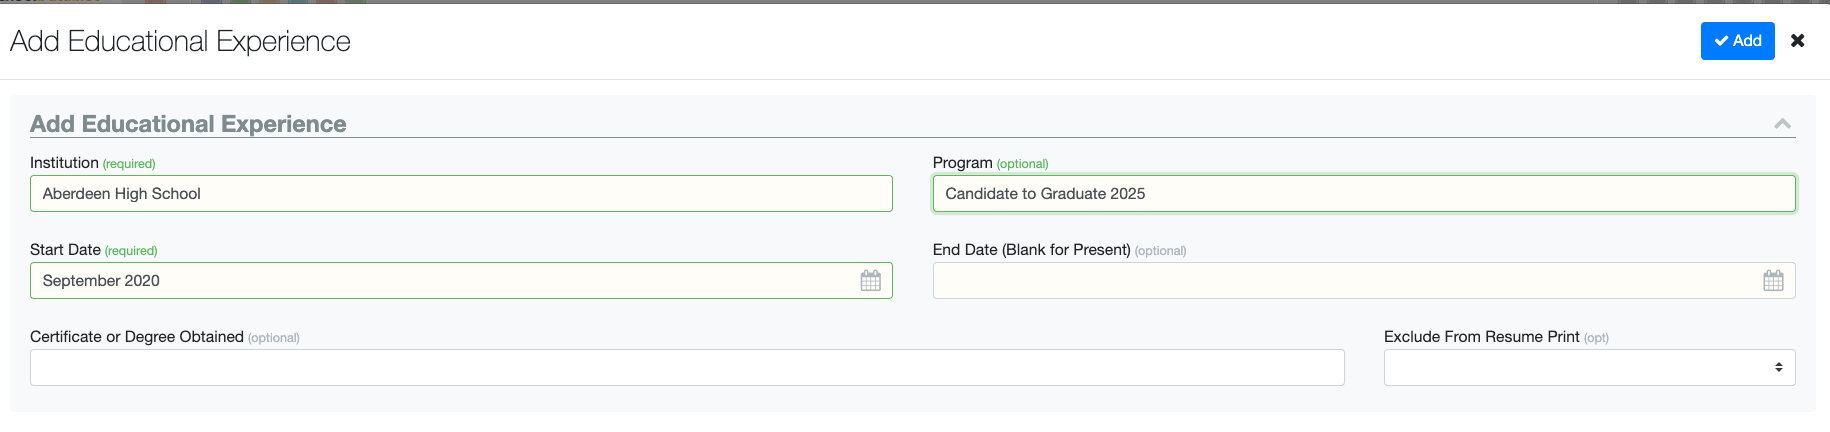Click the End Date (Blank for Present) label
The height and width of the screenshot is (432, 1830).
tap(1060, 250)
